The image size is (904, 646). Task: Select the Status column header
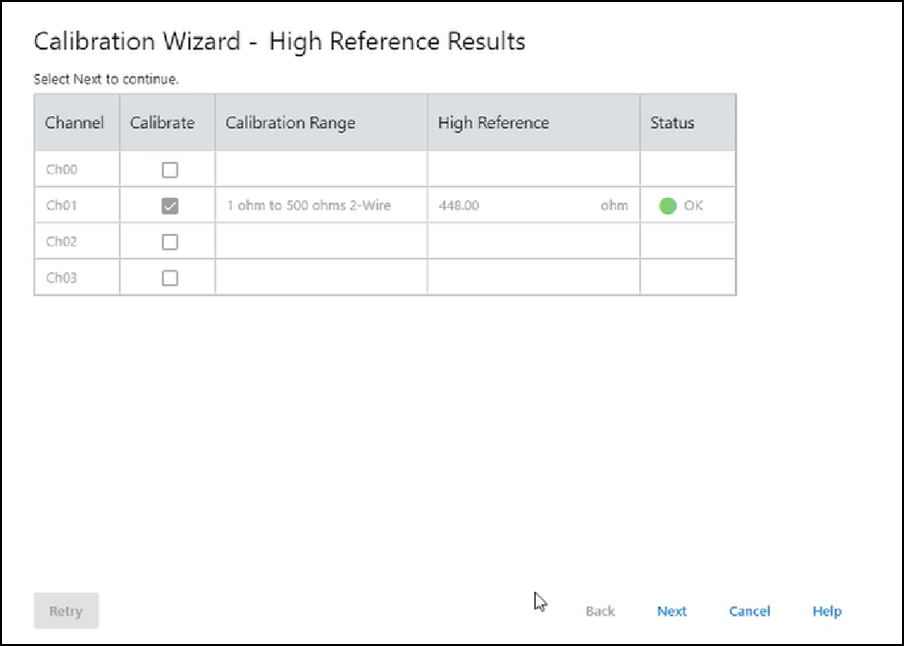click(x=672, y=123)
